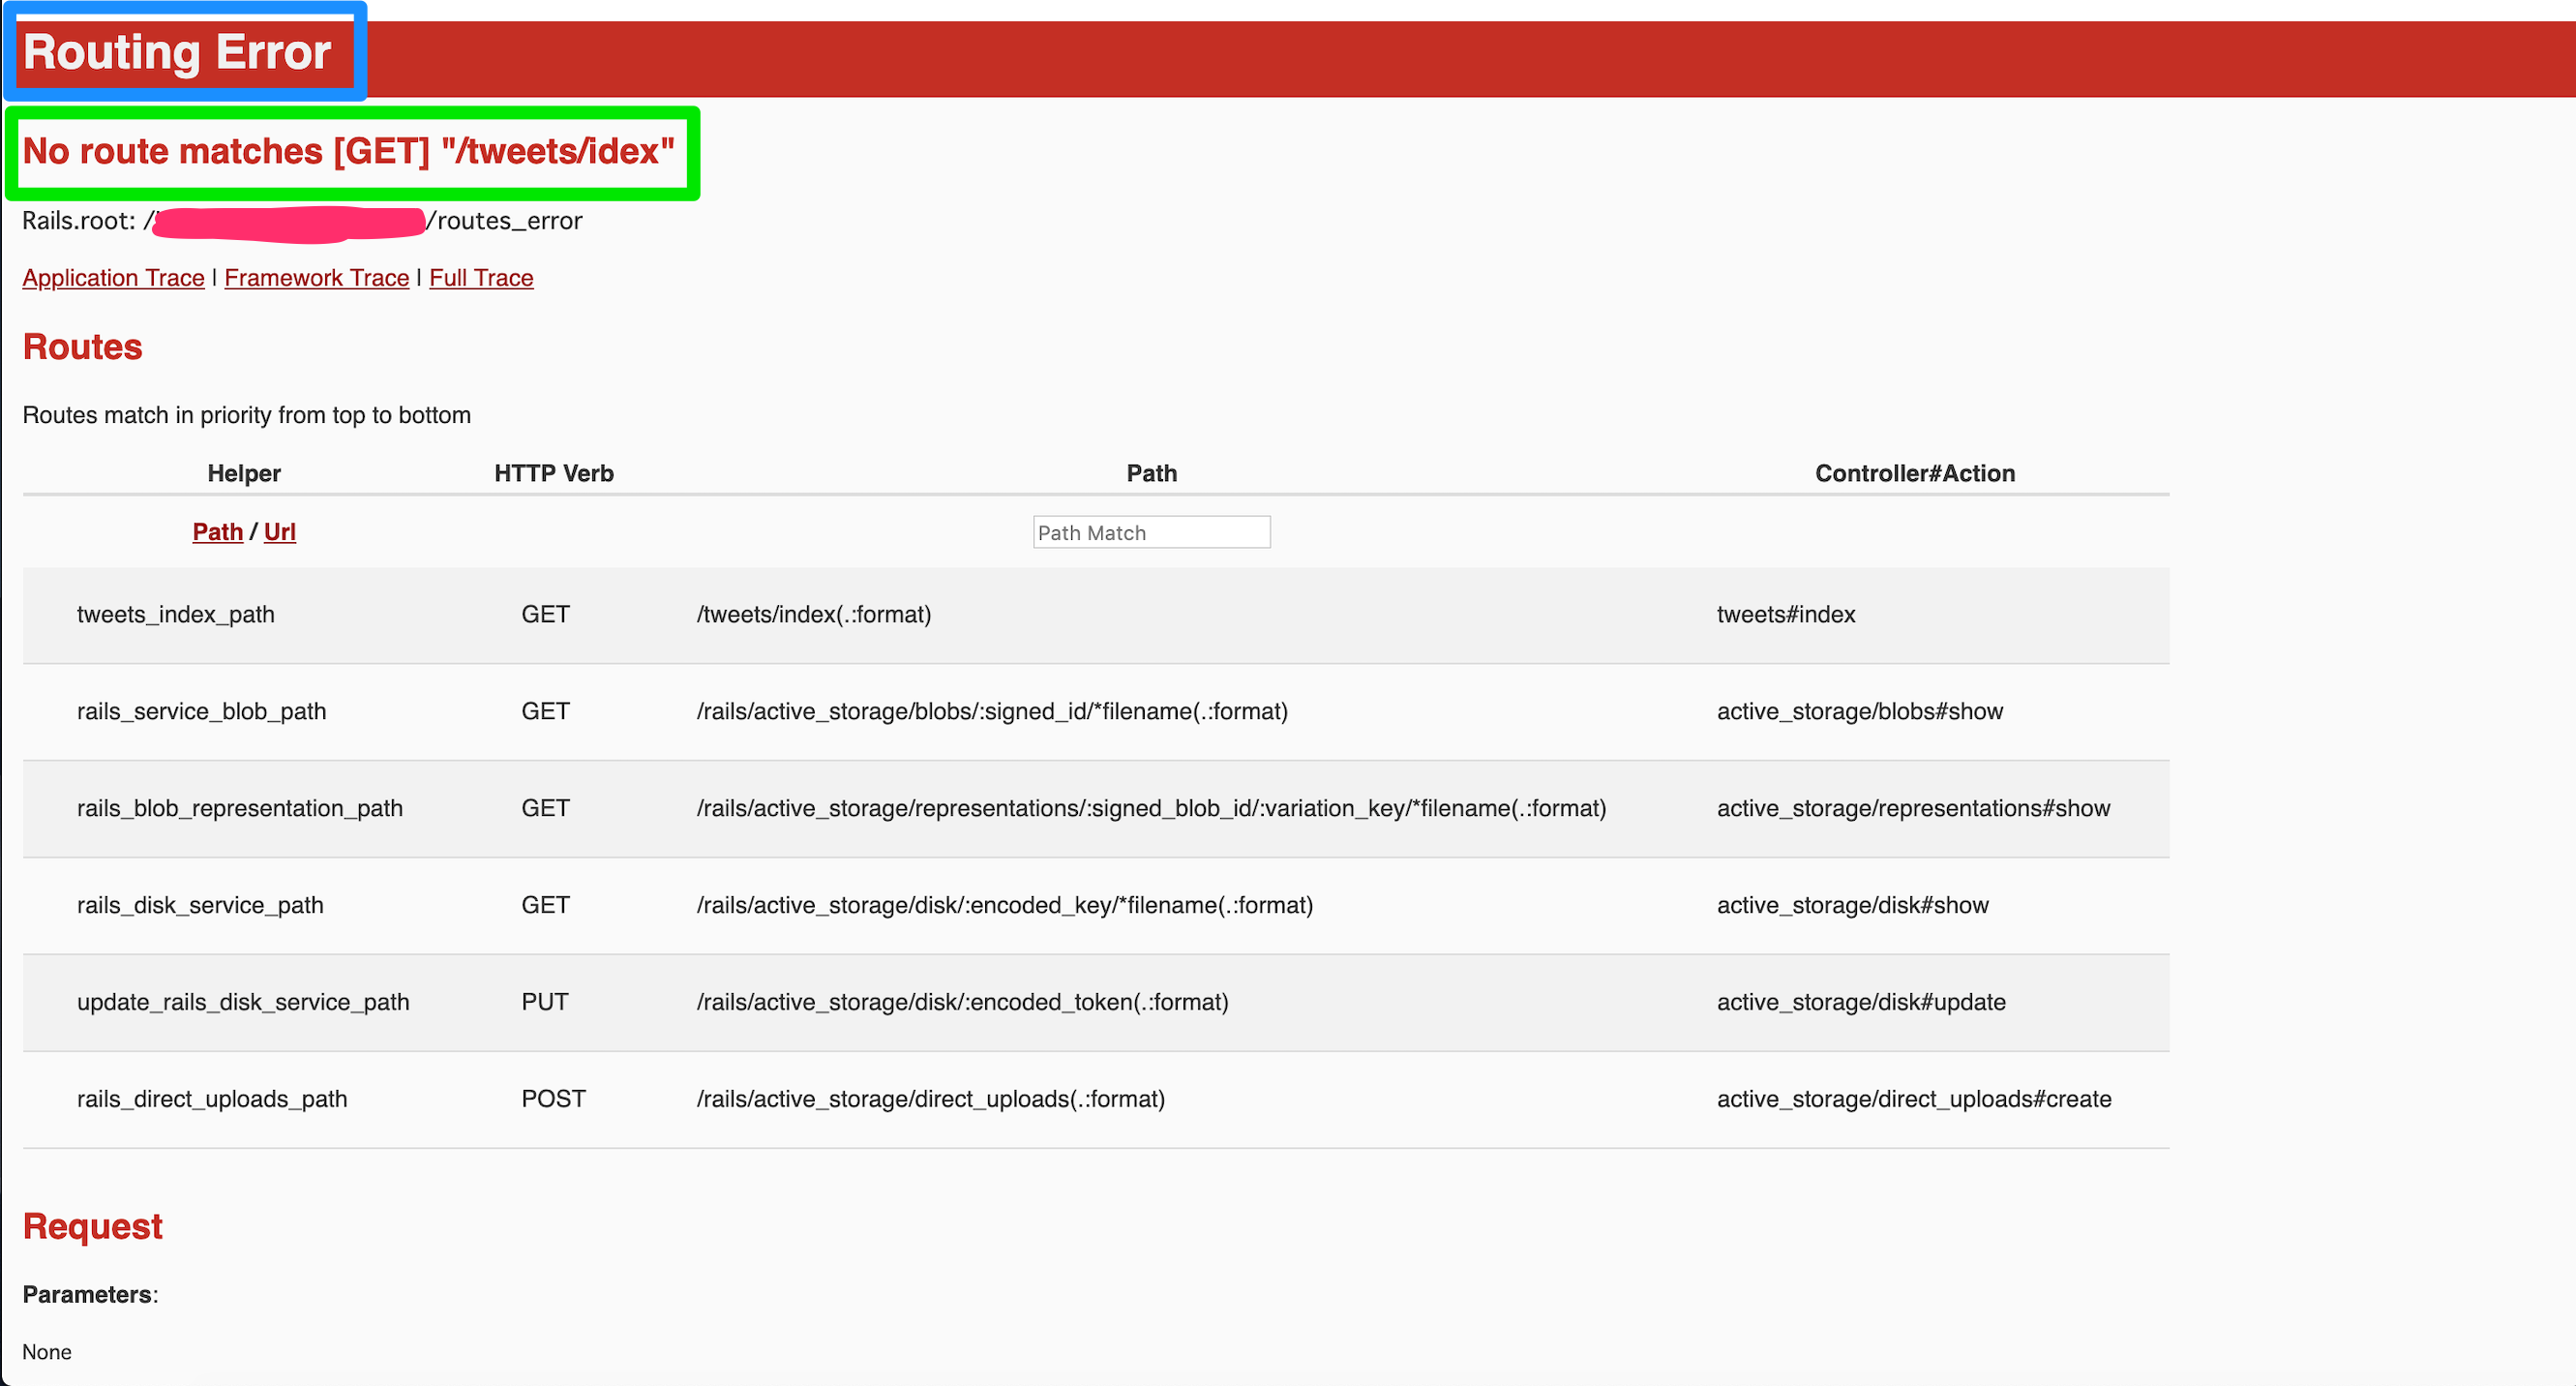Select the tweets_index_path route row
The width and height of the screenshot is (2576, 1386).
point(176,615)
